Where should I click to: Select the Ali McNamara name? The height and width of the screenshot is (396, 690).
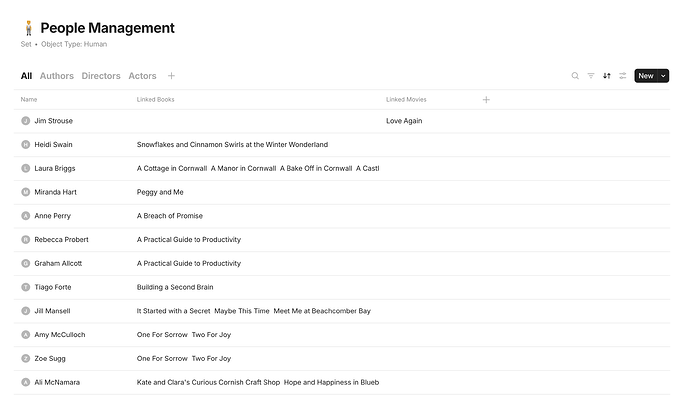(x=57, y=382)
